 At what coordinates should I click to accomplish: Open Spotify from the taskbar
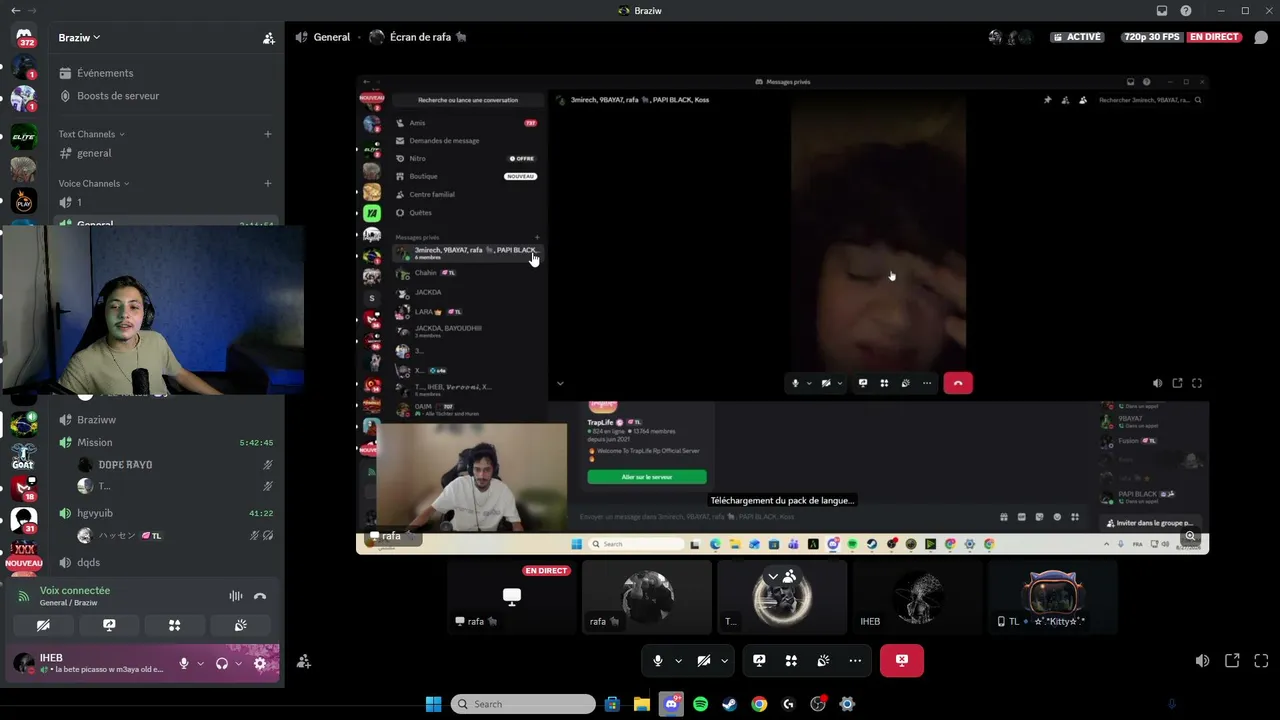(700, 704)
